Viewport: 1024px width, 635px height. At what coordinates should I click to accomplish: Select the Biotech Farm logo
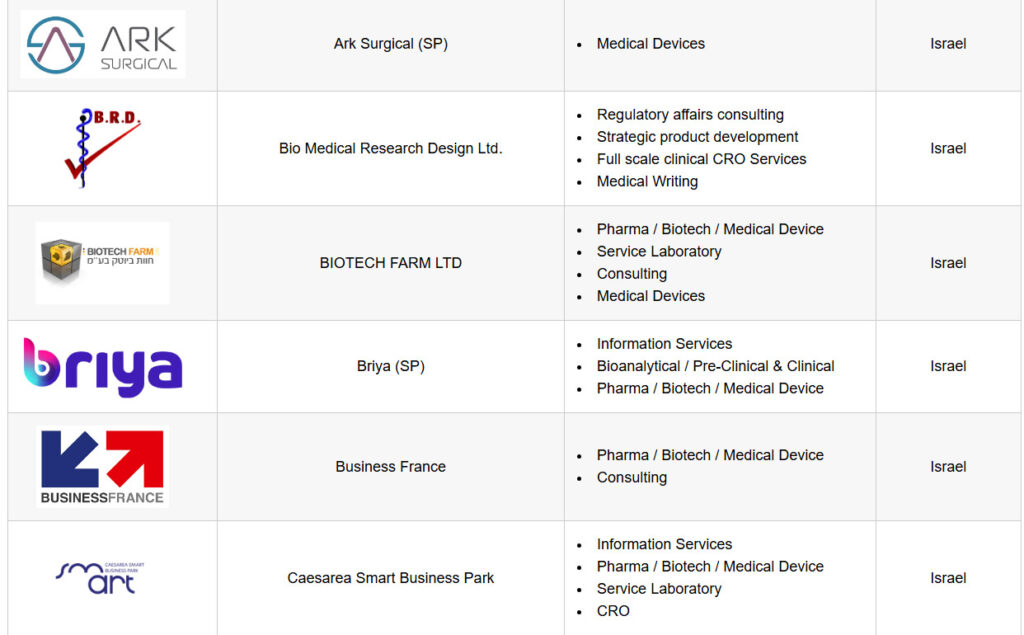coord(103,263)
